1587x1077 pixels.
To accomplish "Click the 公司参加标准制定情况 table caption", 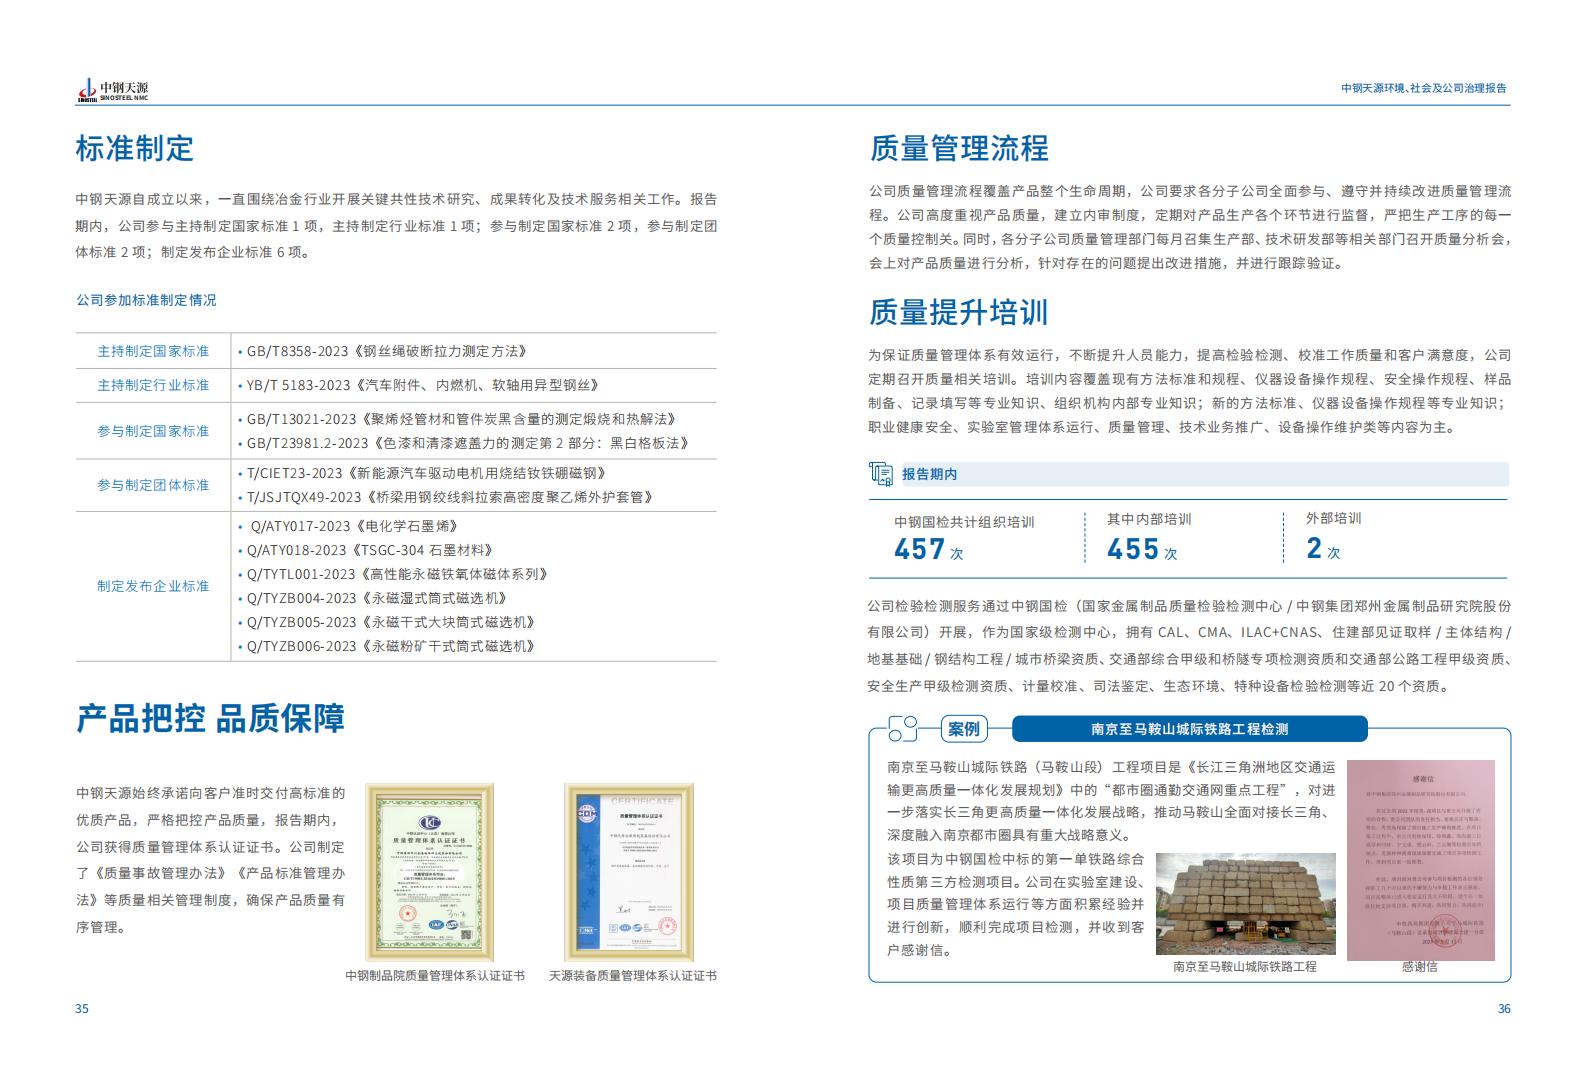I will 146,300.
